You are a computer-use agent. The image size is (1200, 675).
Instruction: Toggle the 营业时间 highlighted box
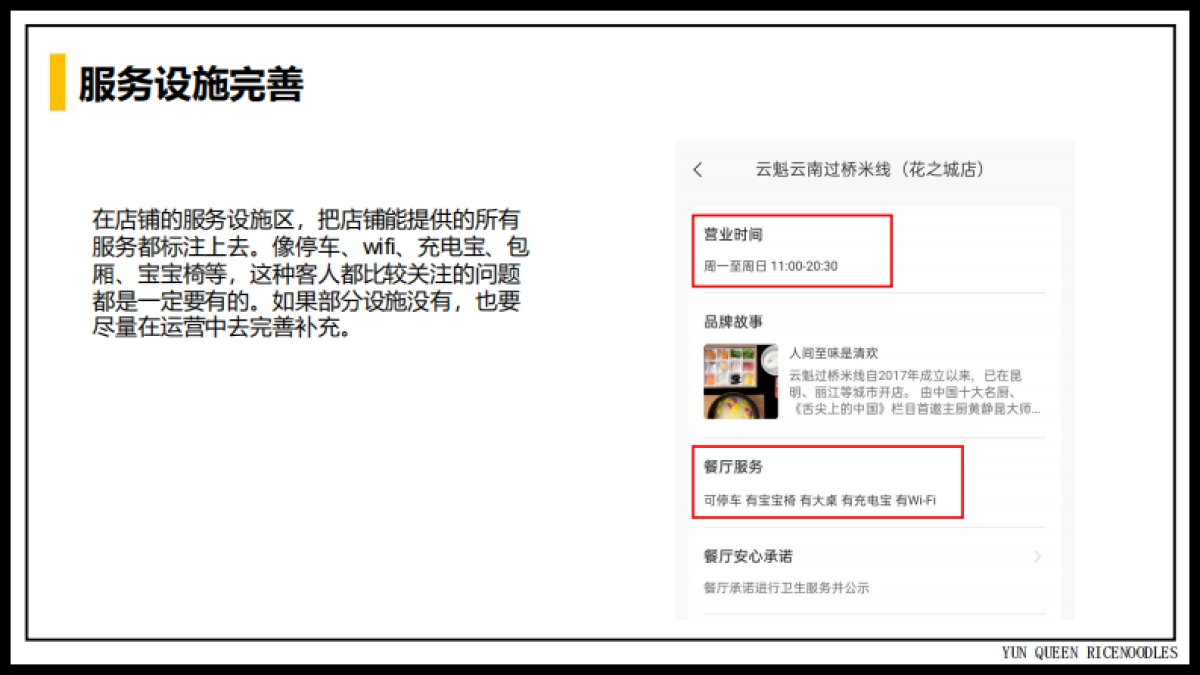(x=792, y=251)
